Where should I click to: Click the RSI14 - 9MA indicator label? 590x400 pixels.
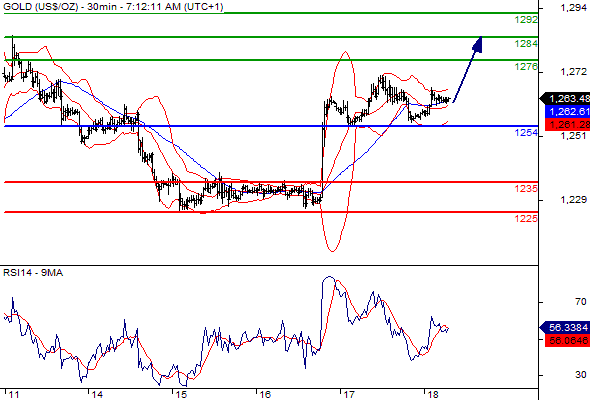[33, 273]
